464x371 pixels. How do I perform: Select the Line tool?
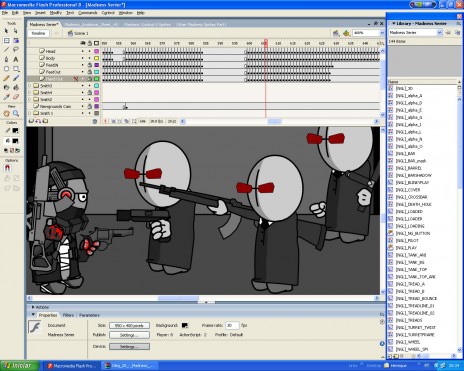coord(6,50)
